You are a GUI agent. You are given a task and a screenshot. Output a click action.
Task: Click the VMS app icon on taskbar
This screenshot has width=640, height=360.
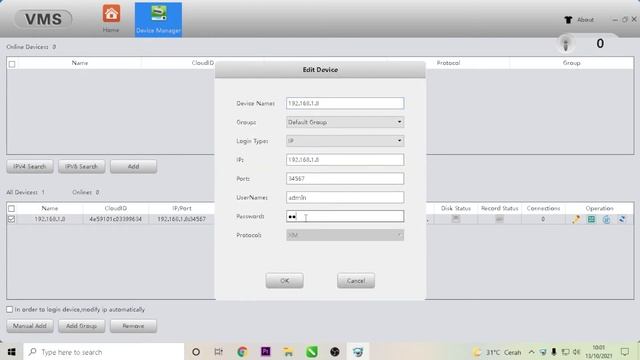pyautogui.click(x=358, y=352)
